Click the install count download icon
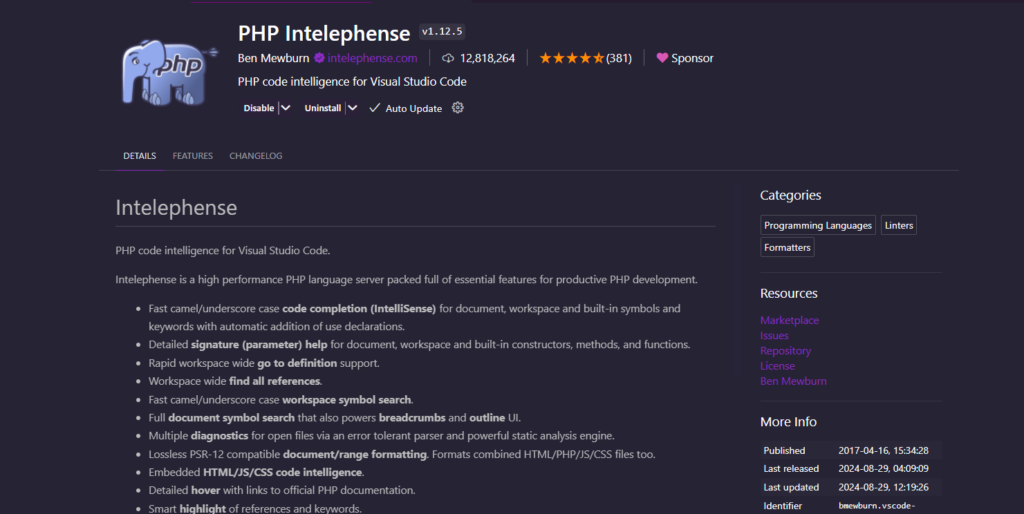This screenshot has width=1024, height=514. tap(448, 58)
